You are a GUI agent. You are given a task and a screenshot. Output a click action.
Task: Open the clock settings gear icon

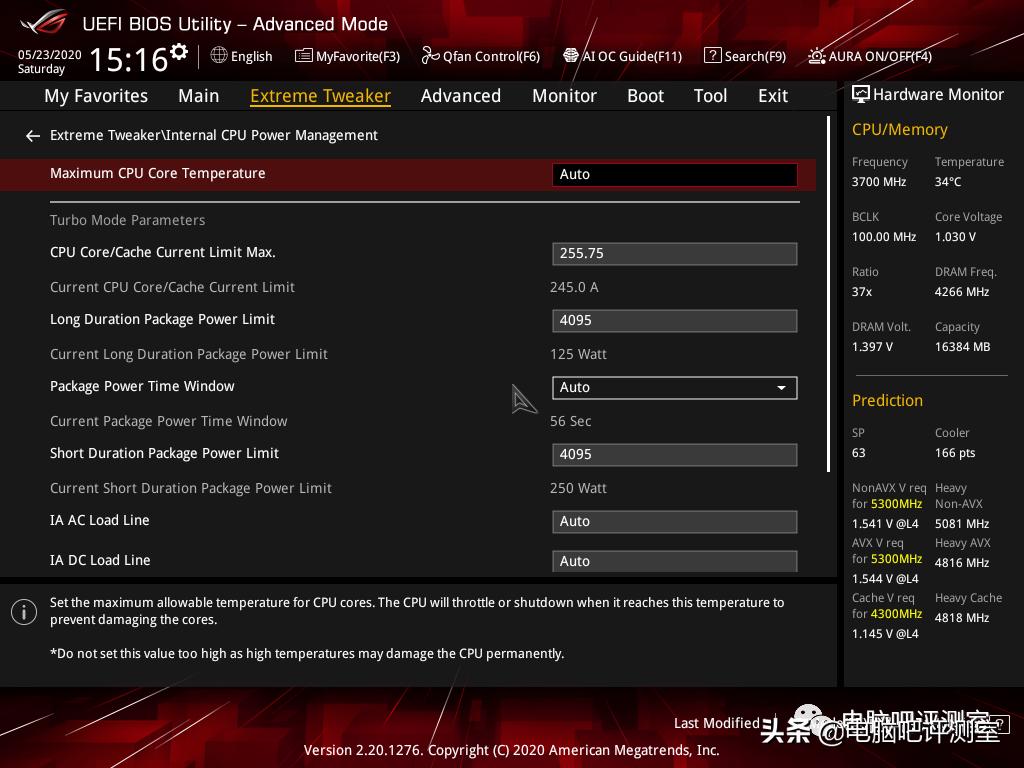(x=179, y=52)
